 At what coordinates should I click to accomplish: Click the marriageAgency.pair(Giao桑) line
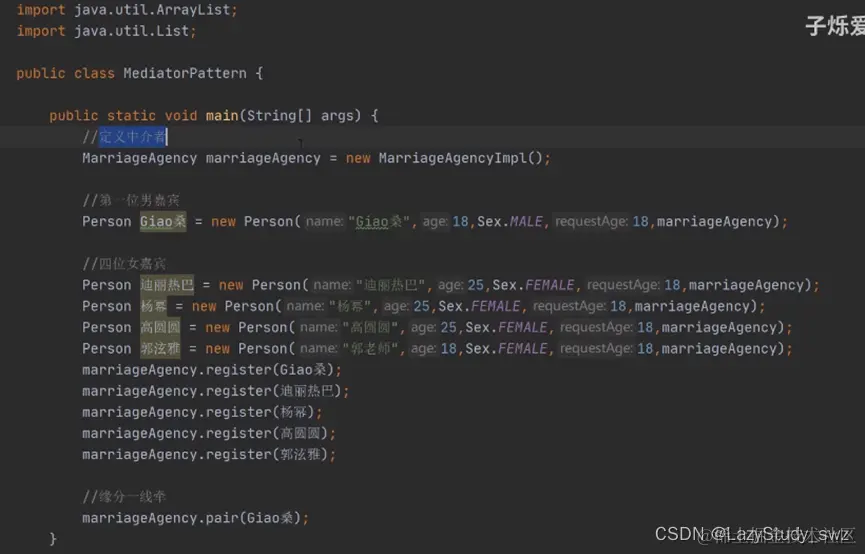pos(195,518)
